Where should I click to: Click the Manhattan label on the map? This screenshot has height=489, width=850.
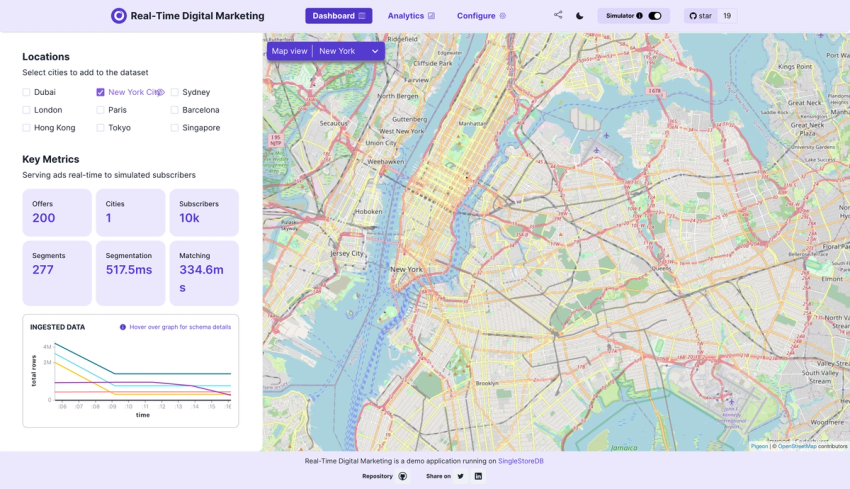[x=472, y=123]
